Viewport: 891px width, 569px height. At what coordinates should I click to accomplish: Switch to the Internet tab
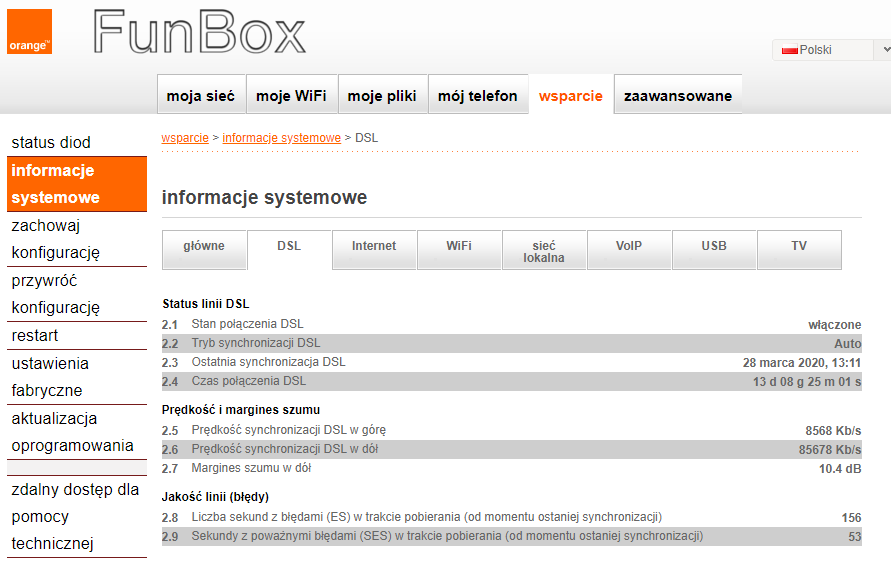pyautogui.click(x=374, y=247)
